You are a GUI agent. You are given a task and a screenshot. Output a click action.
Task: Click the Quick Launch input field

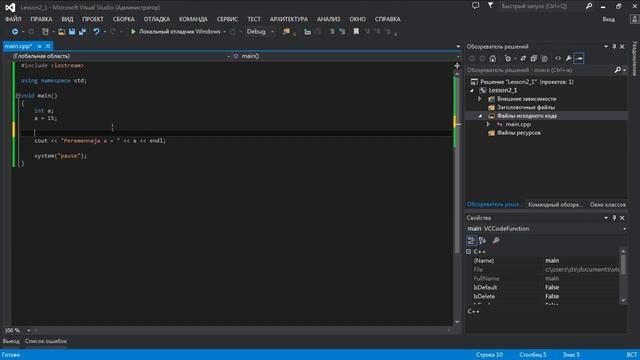coord(541,6)
